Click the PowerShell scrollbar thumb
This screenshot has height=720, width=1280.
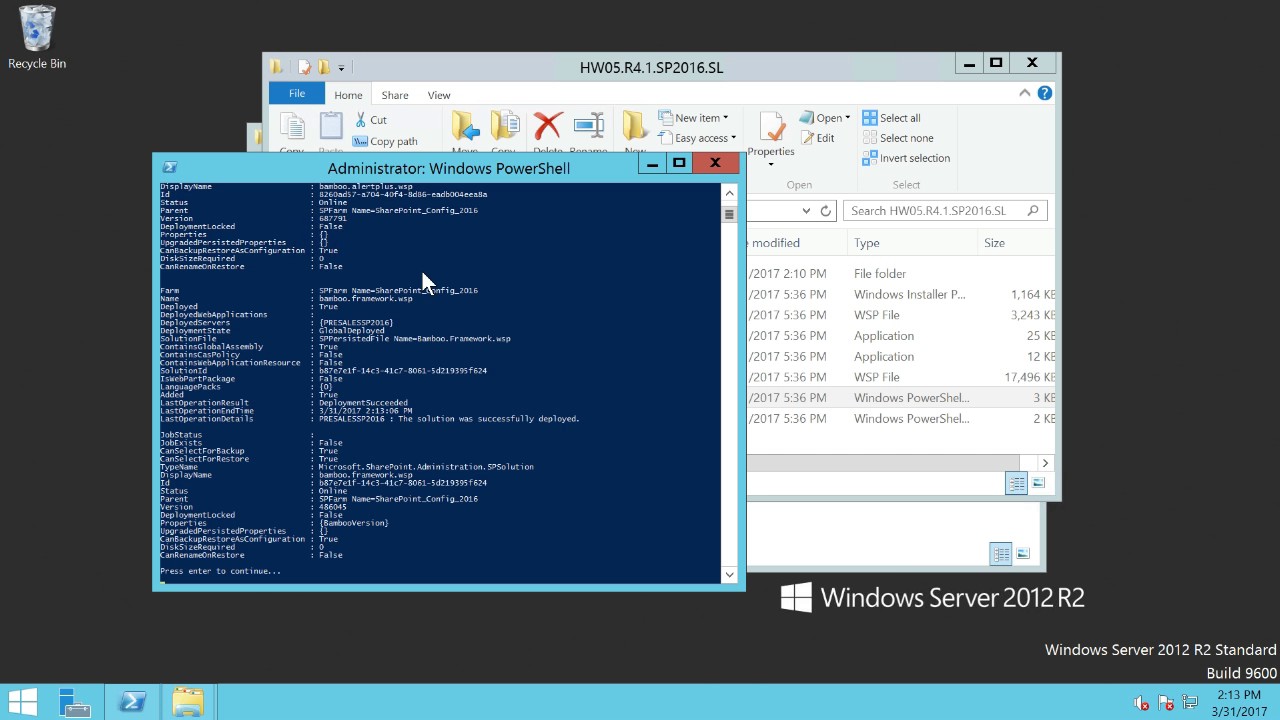(x=729, y=215)
